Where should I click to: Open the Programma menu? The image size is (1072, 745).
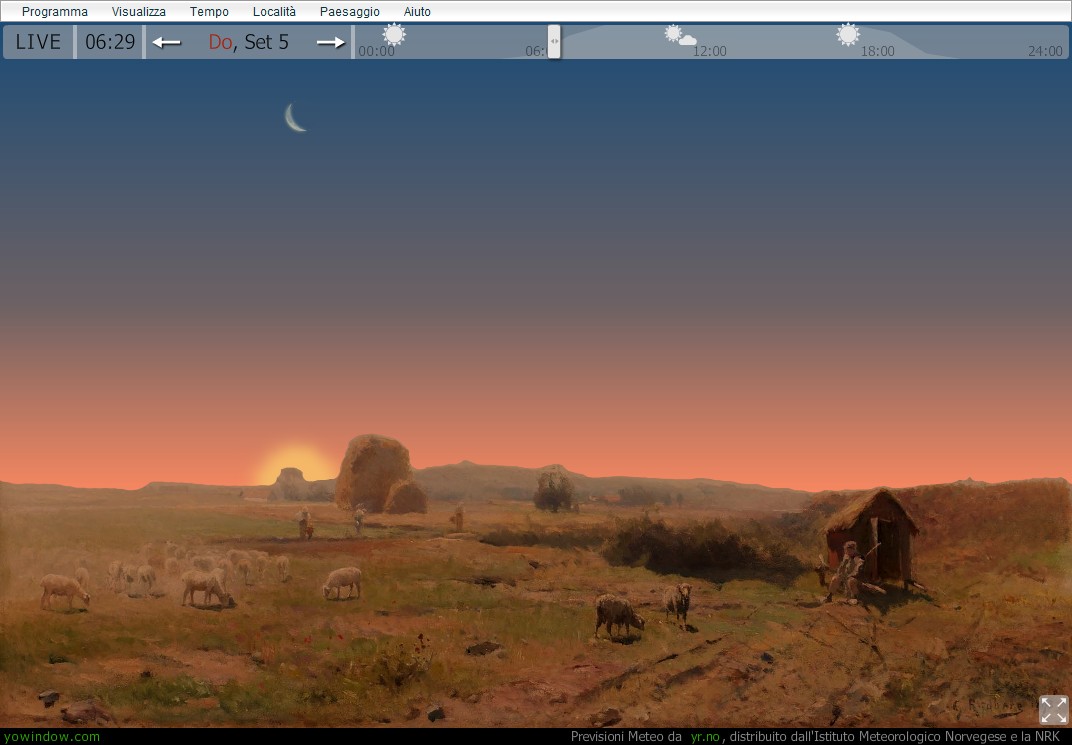[x=55, y=12]
